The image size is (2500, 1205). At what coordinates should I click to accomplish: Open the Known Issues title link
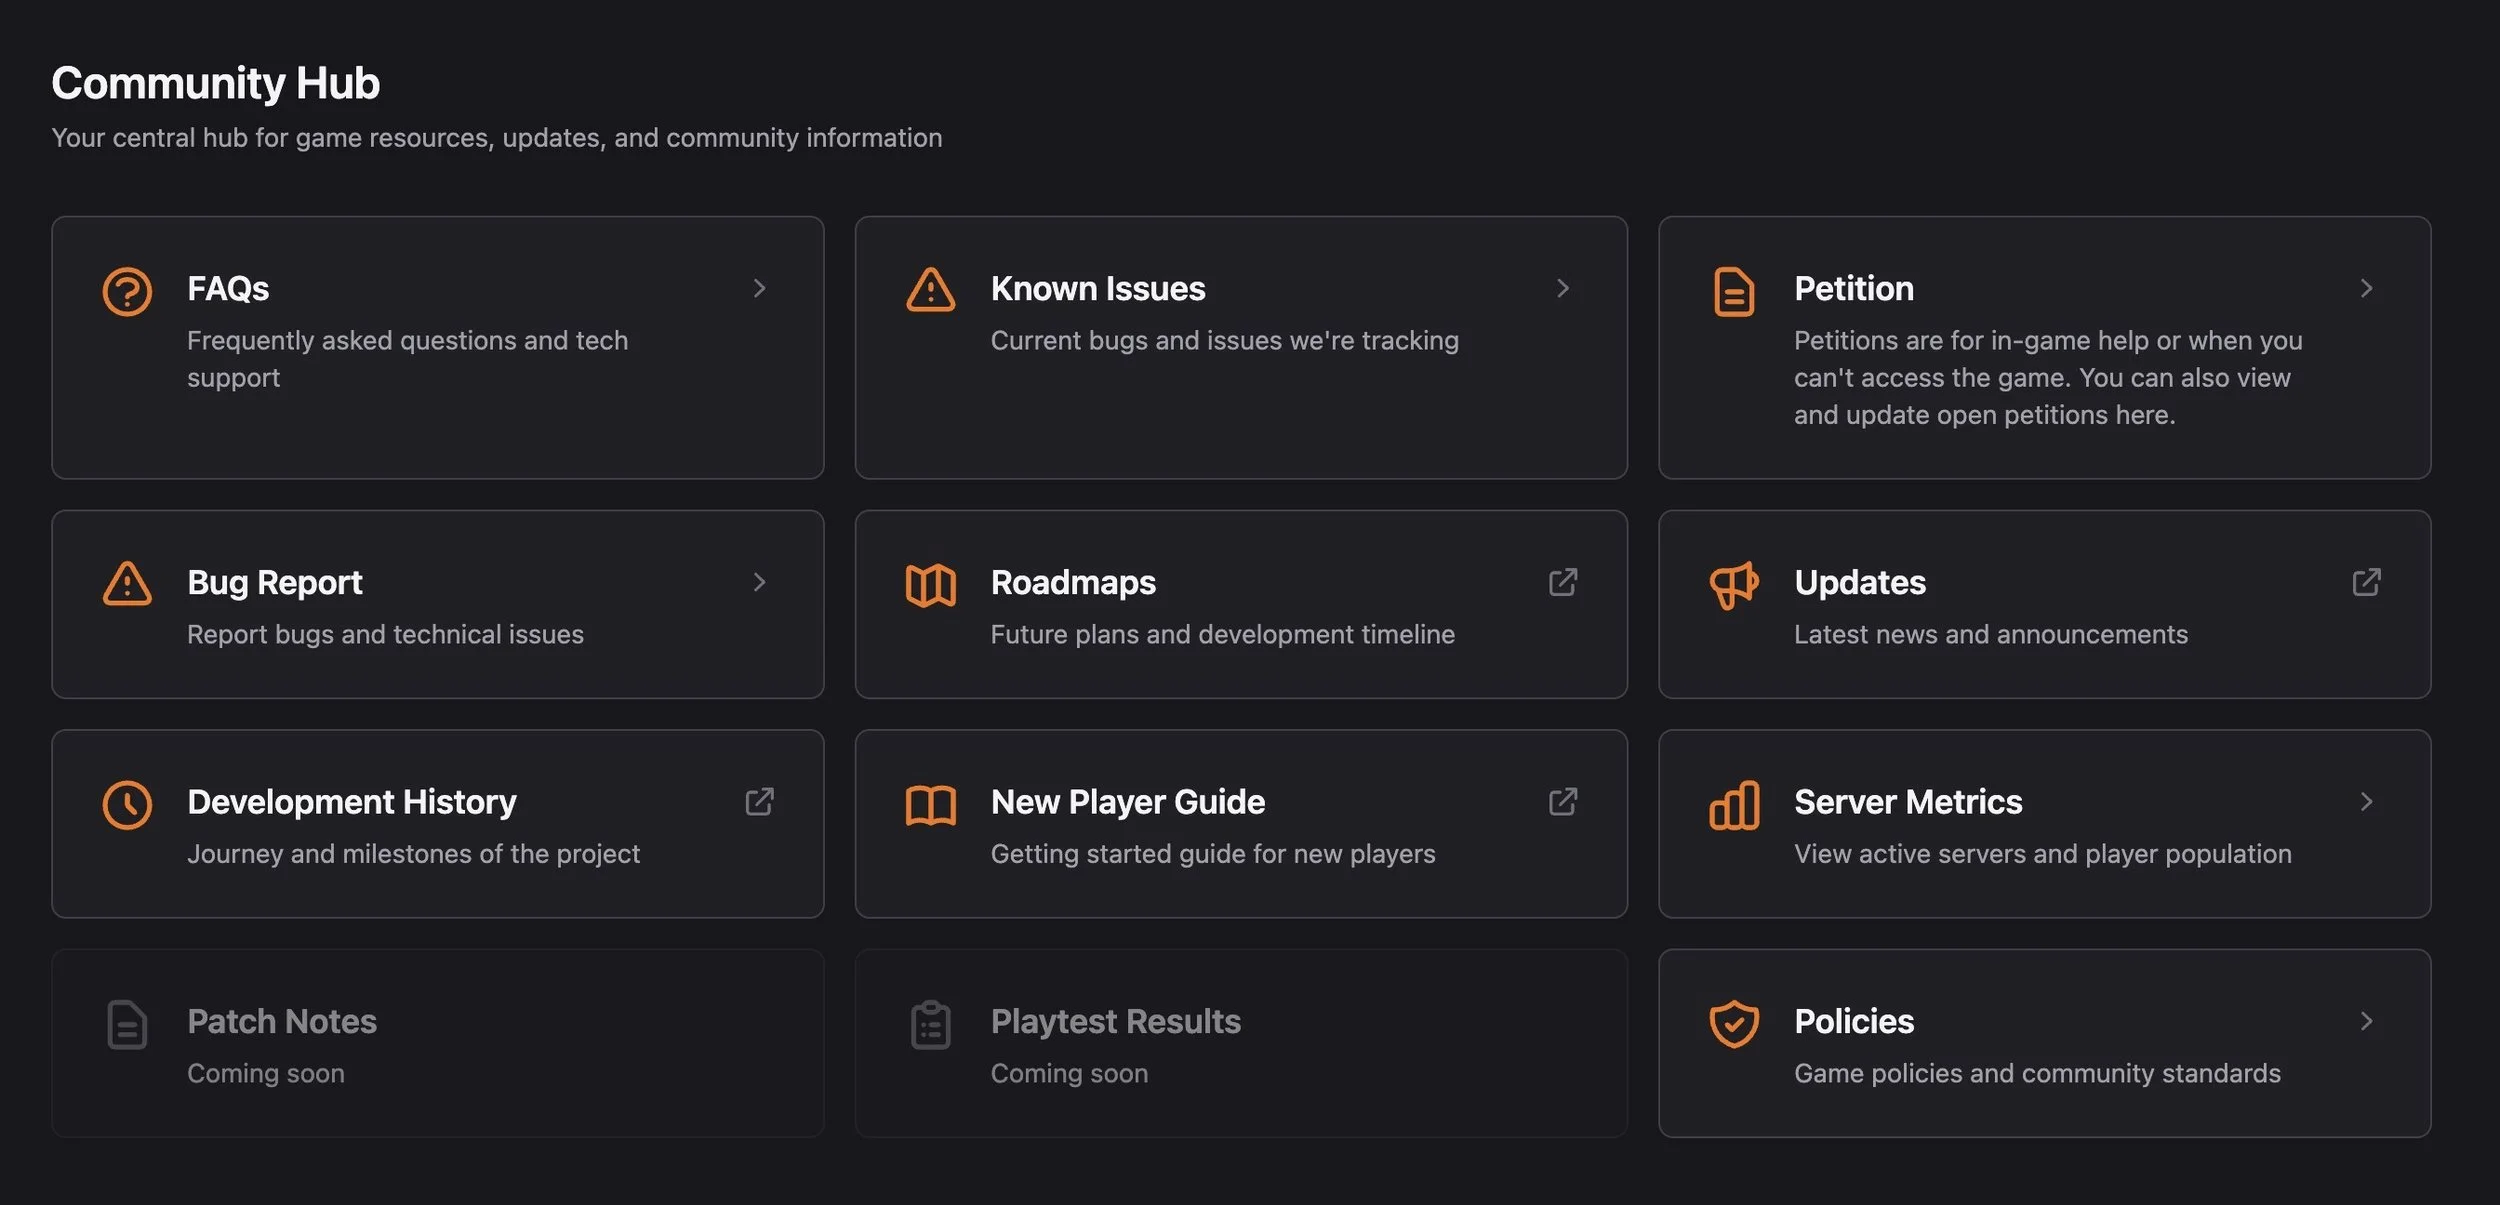pyautogui.click(x=1098, y=288)
